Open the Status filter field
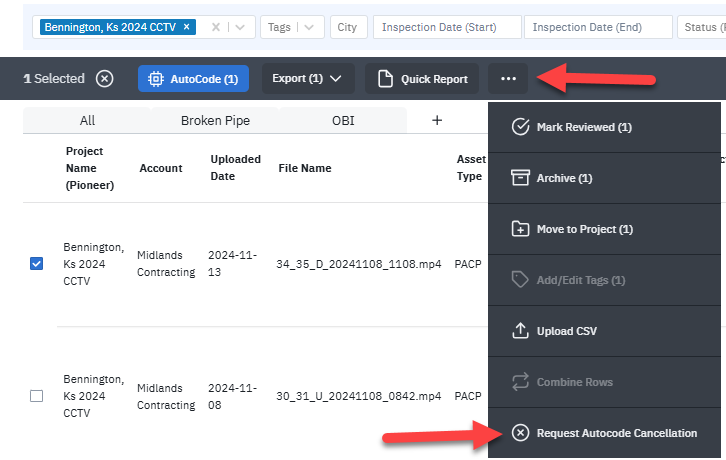Screen dimensions: 726x460 701,27
